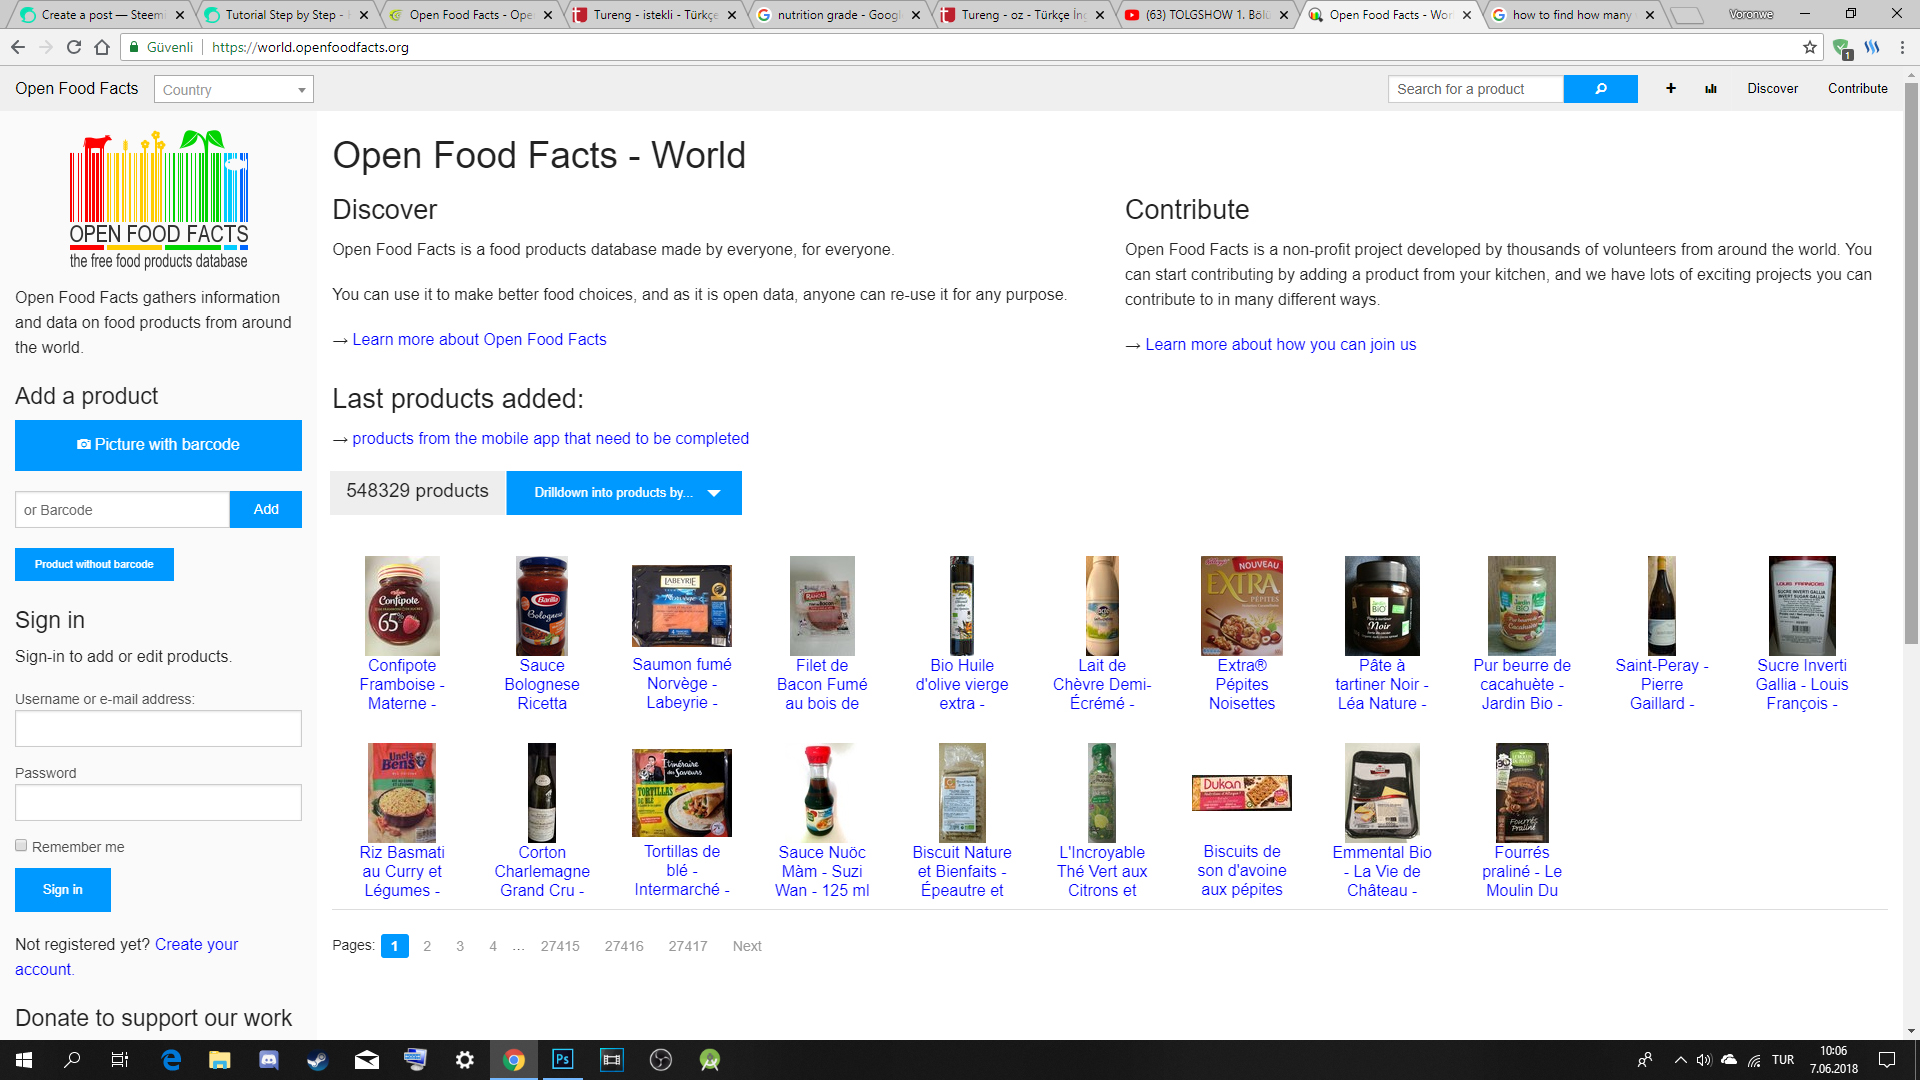Expand Drilldown into products by menu
Image resolution: width=1920 pixels, height=1080 pixels.
tap(624, 493)
